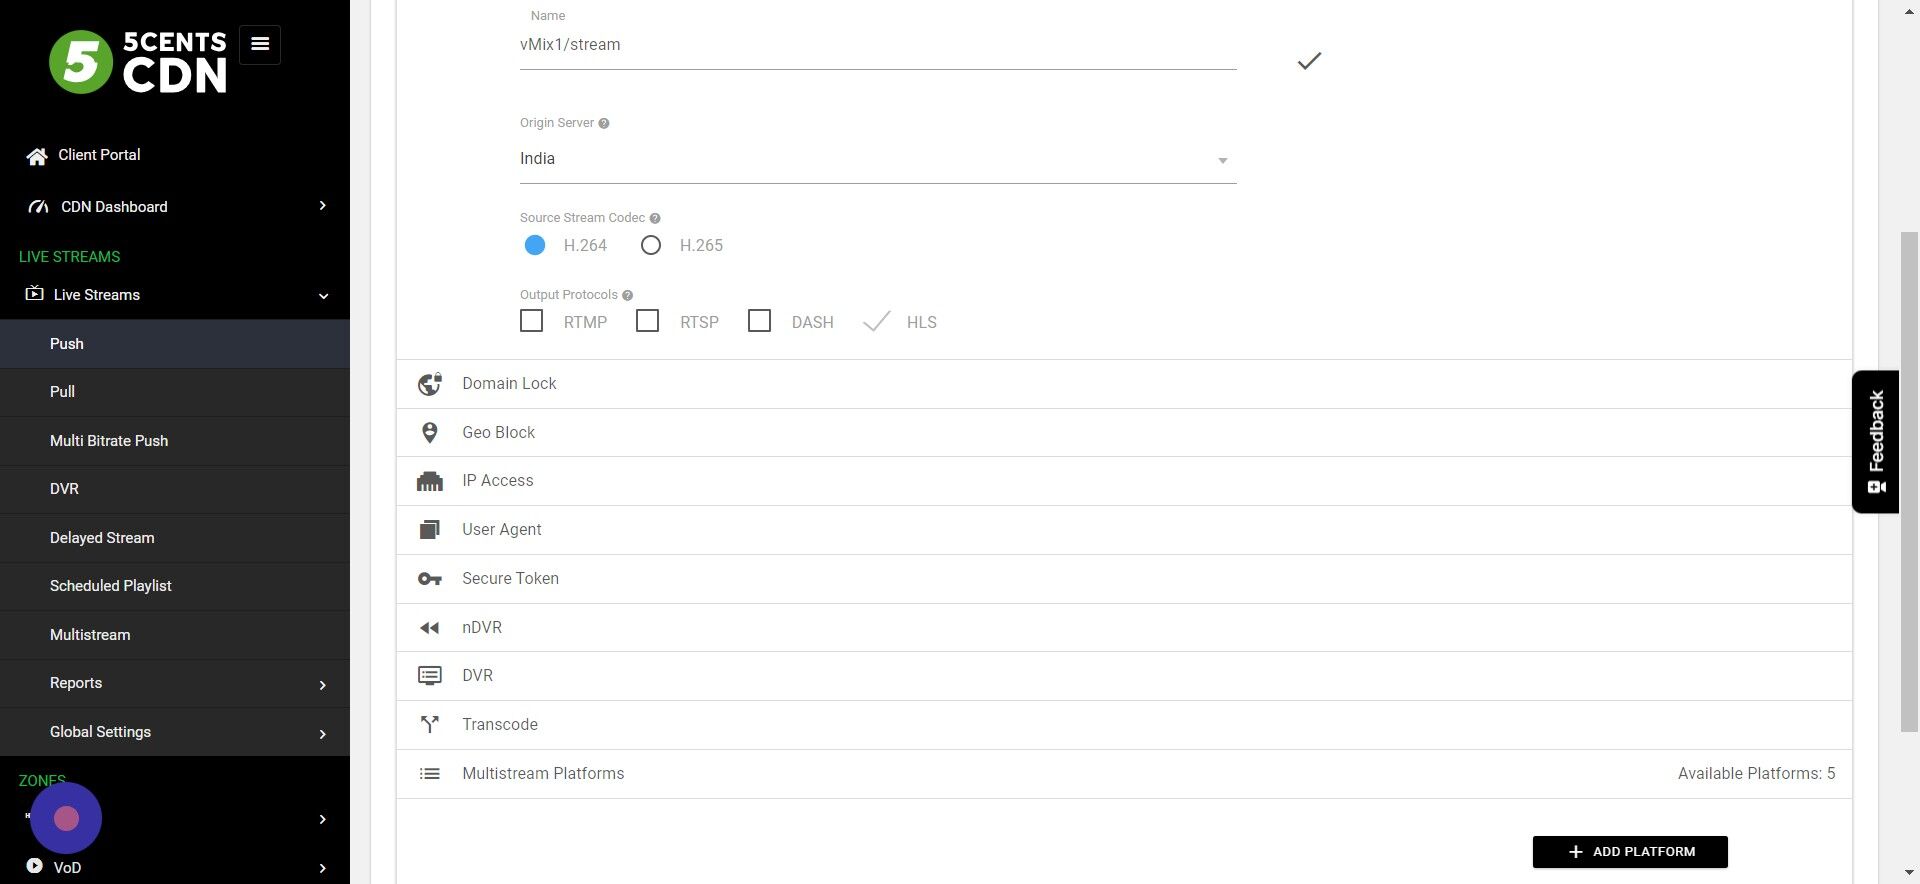The width and height of the screenshot is (1920, 884).
Task: Click the Geo Block pin icon
Action: coord(430,432)
